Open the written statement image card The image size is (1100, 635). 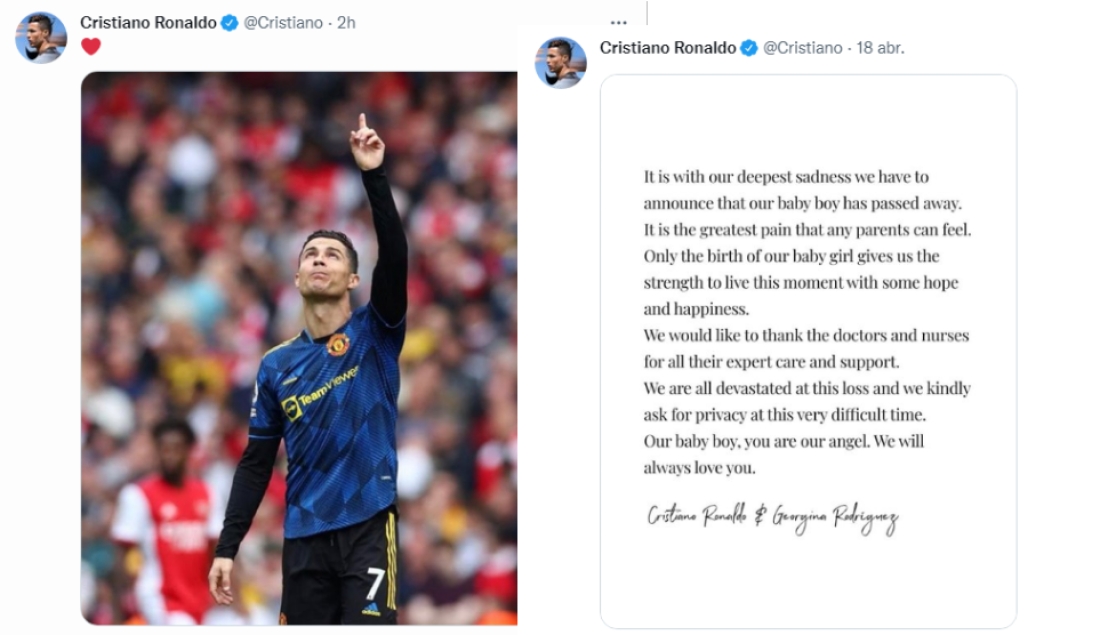pyautogui.click(x=808, y=352)
